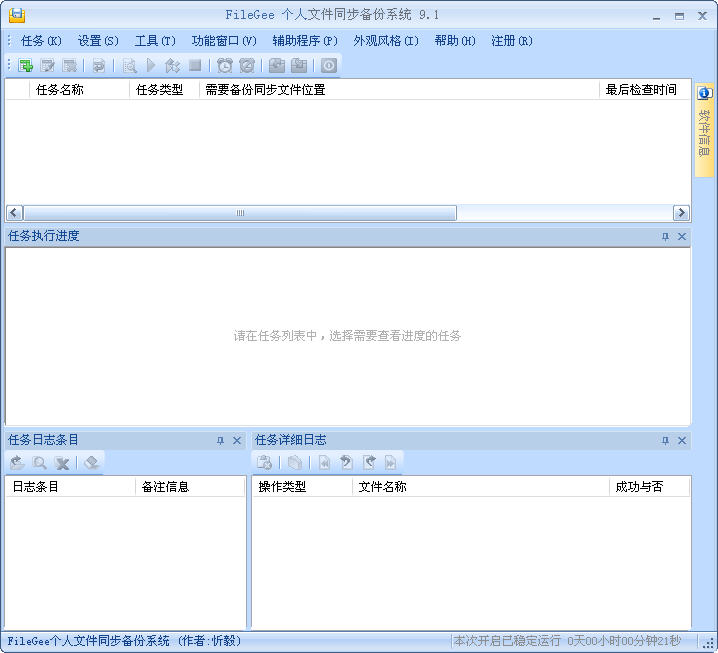Click 备注信息 column header
The width and height of the screenshot is (718, 653).
(190, 486)
